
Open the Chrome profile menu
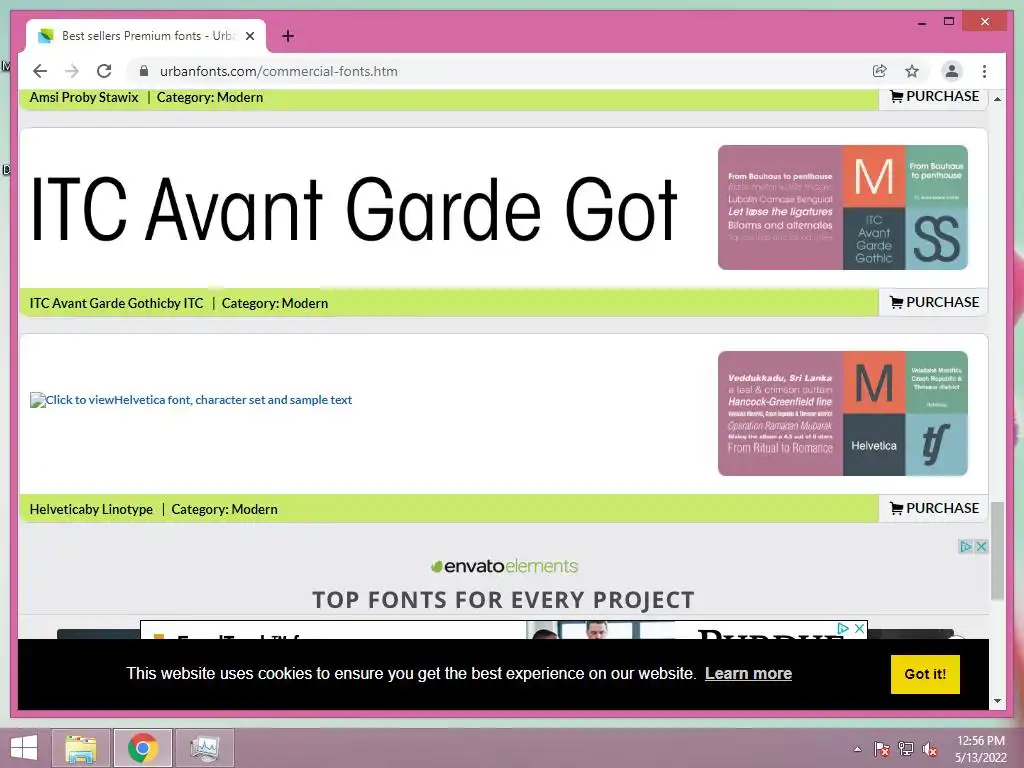pos(952,71)
